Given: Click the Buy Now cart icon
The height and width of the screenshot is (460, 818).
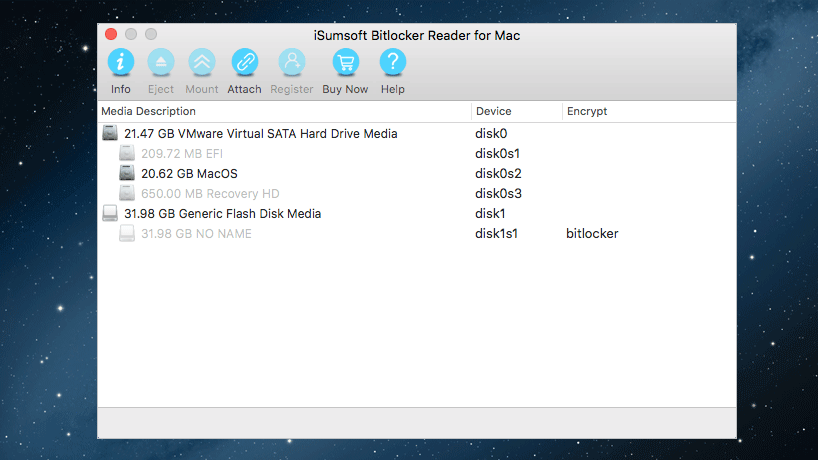Looking at the screenshot, I should click(x=345, y=63).
